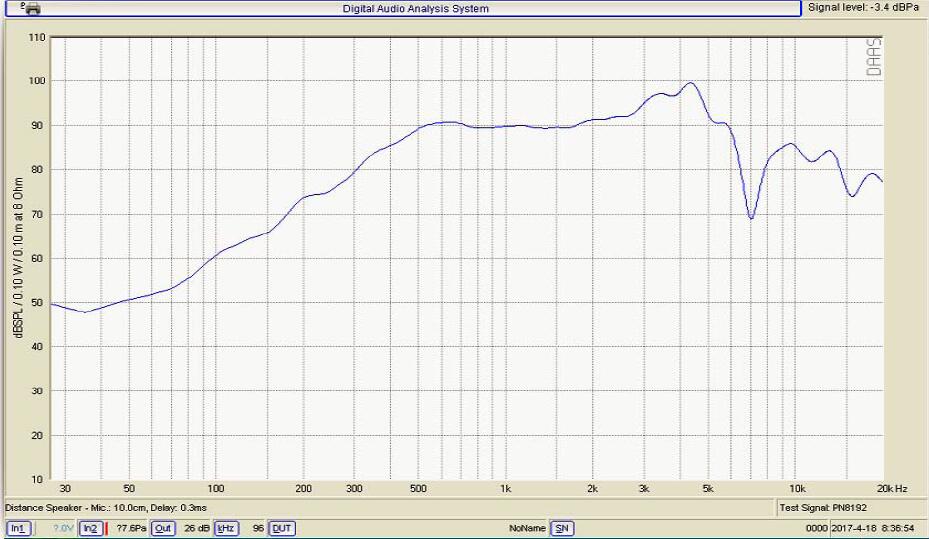The image size is (929, 539).
Task: Click the '8:36:54' time in status bar
Action: point(898,528)
